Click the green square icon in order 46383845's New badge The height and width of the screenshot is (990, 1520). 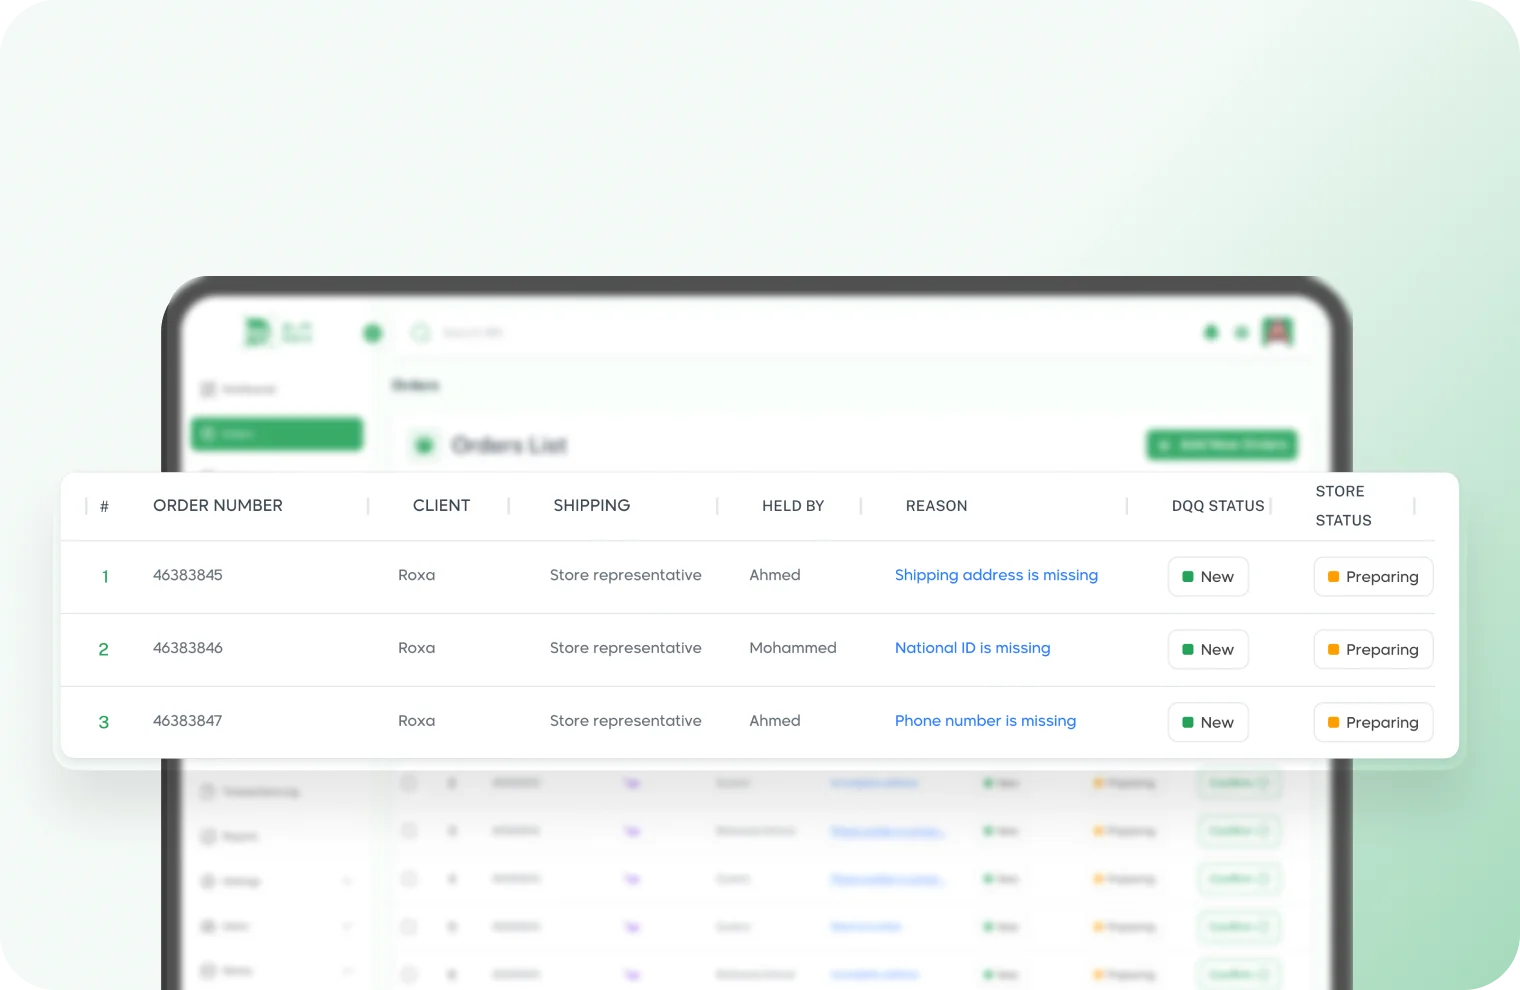tap(1188, 577)
